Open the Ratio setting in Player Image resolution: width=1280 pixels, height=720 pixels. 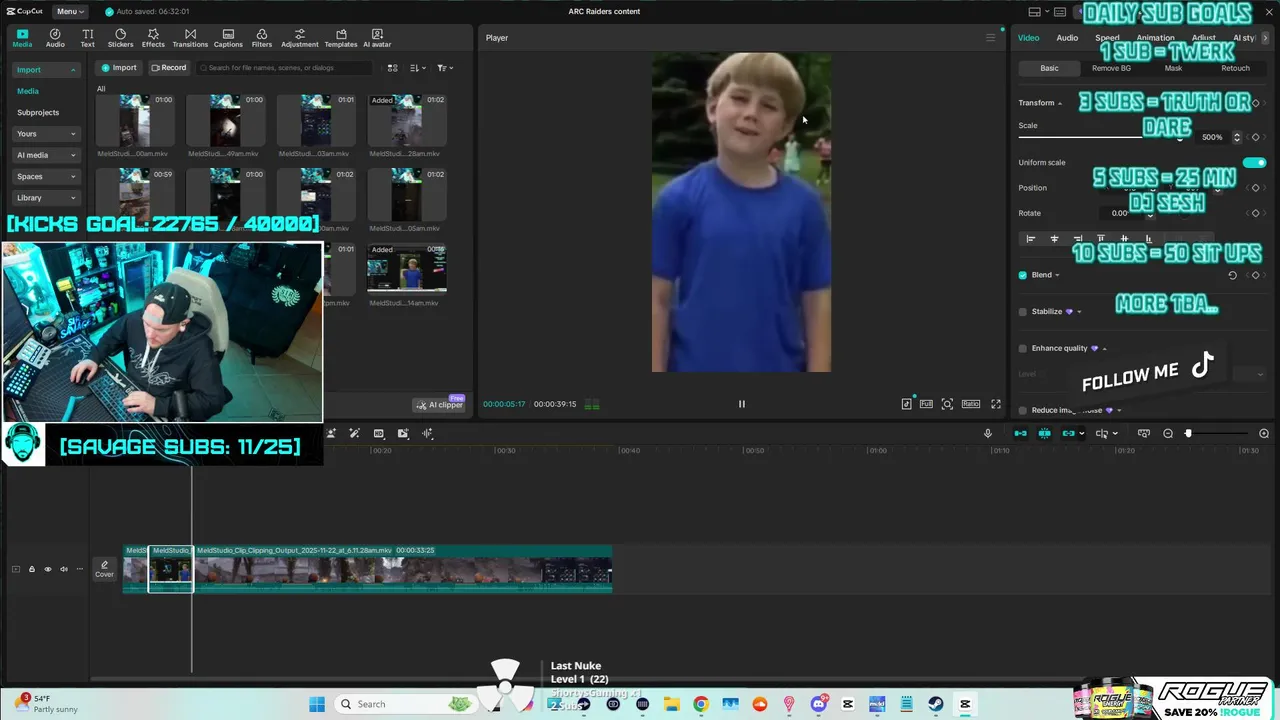(970, 404)
